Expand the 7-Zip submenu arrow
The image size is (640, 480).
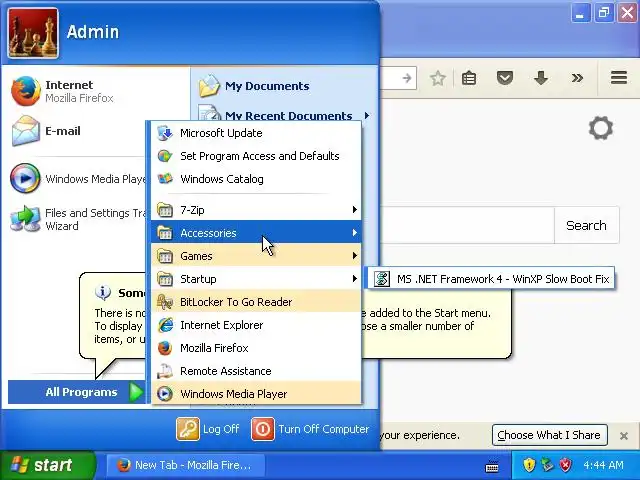click(x=354, y=210)
